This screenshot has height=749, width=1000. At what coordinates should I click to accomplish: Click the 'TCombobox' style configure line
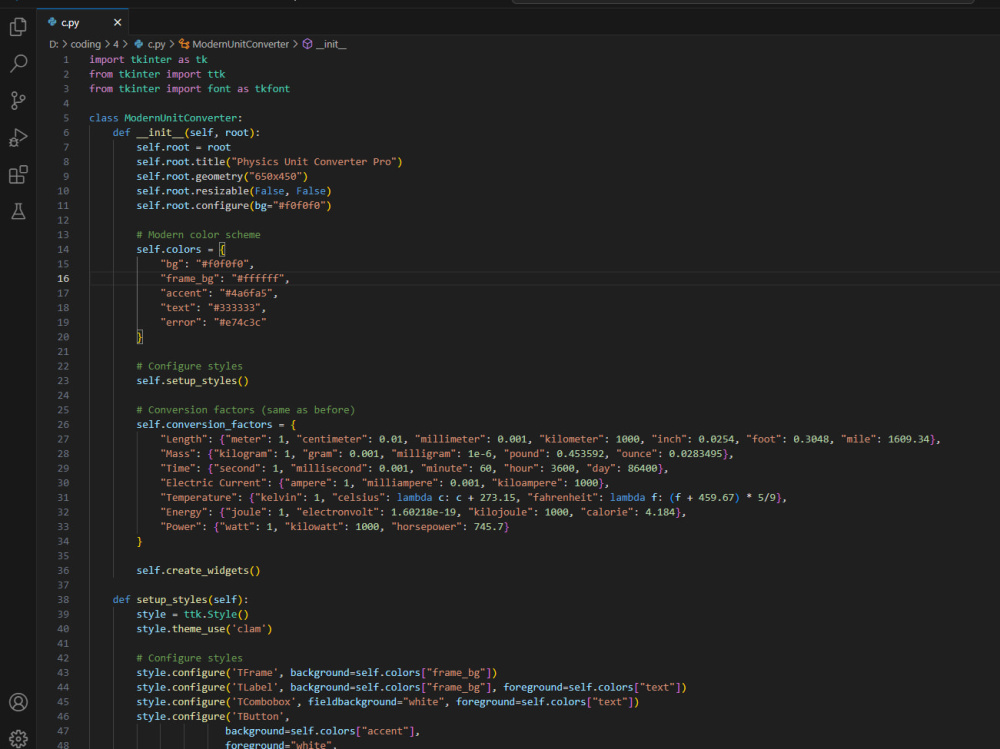[388, 702]
